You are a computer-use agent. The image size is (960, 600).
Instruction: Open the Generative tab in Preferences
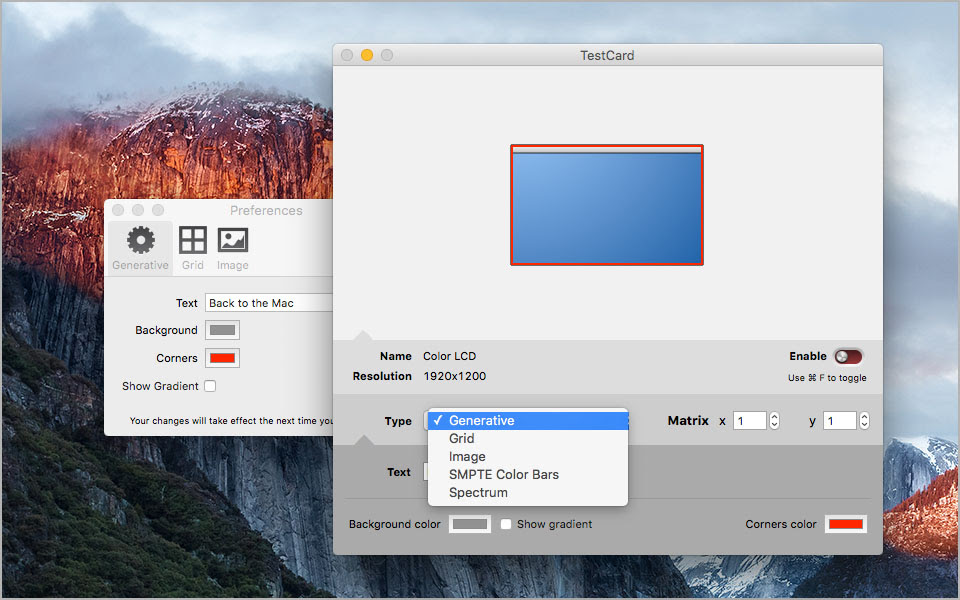click(x=140, y=249)
